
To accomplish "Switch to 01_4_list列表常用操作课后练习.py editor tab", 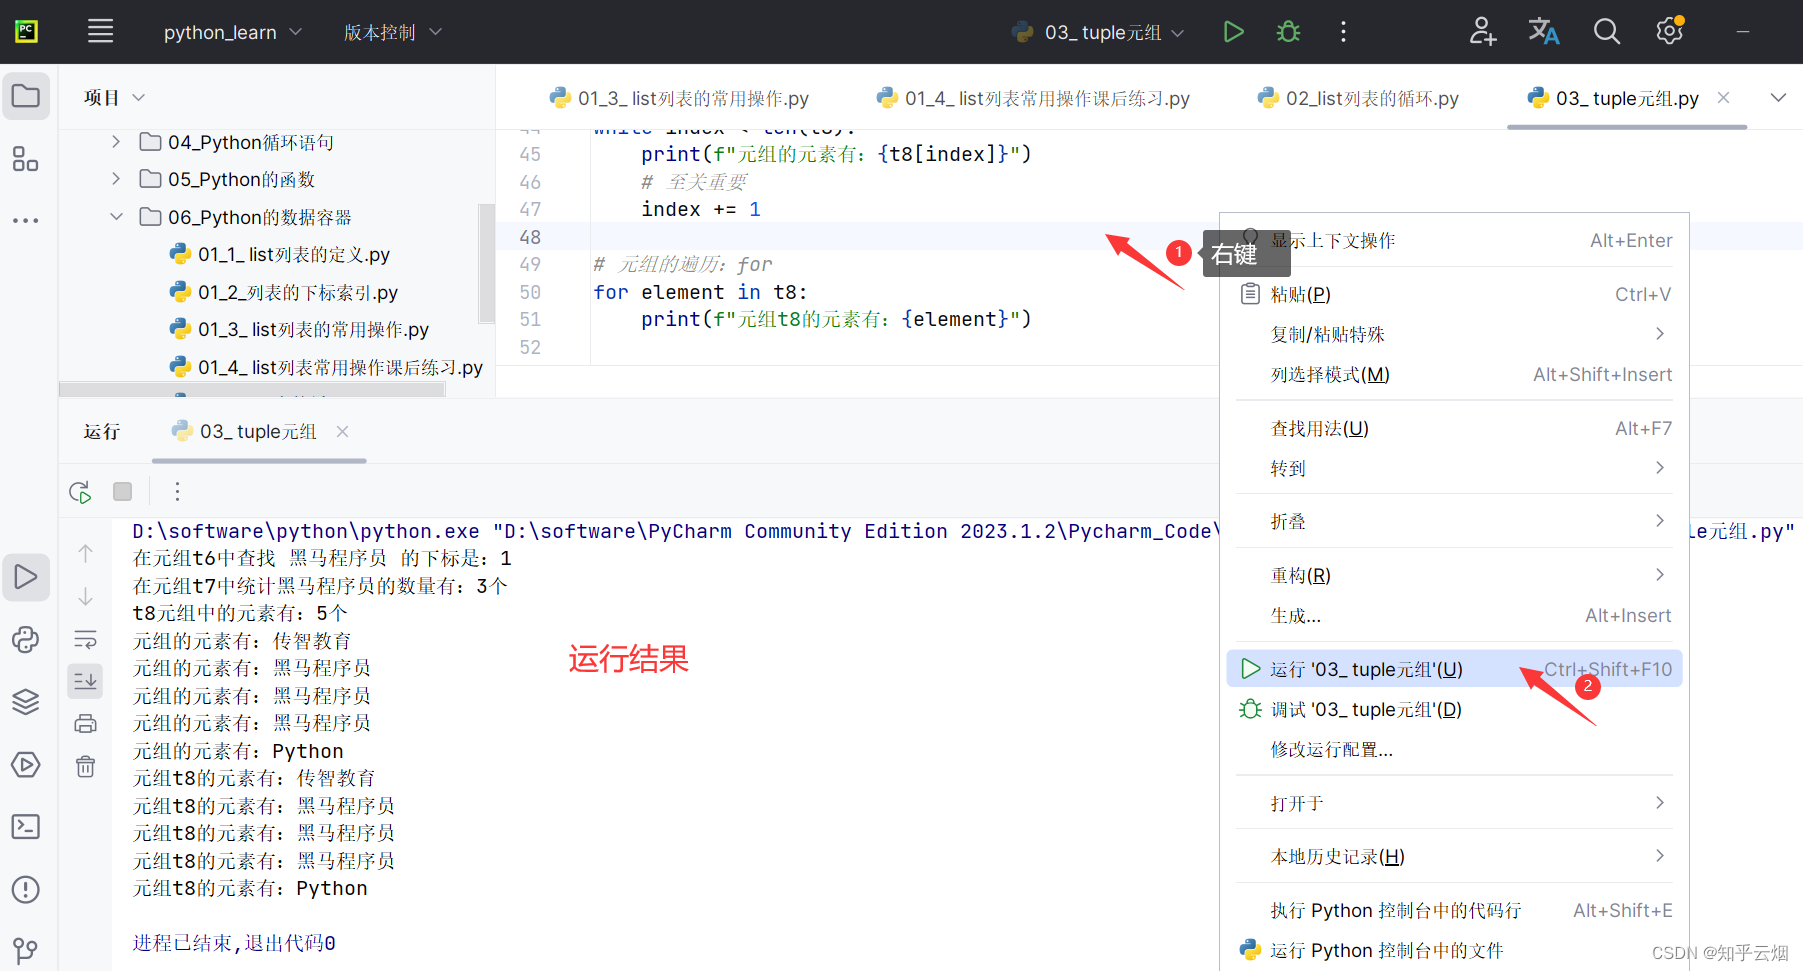I will (1034, 98).
